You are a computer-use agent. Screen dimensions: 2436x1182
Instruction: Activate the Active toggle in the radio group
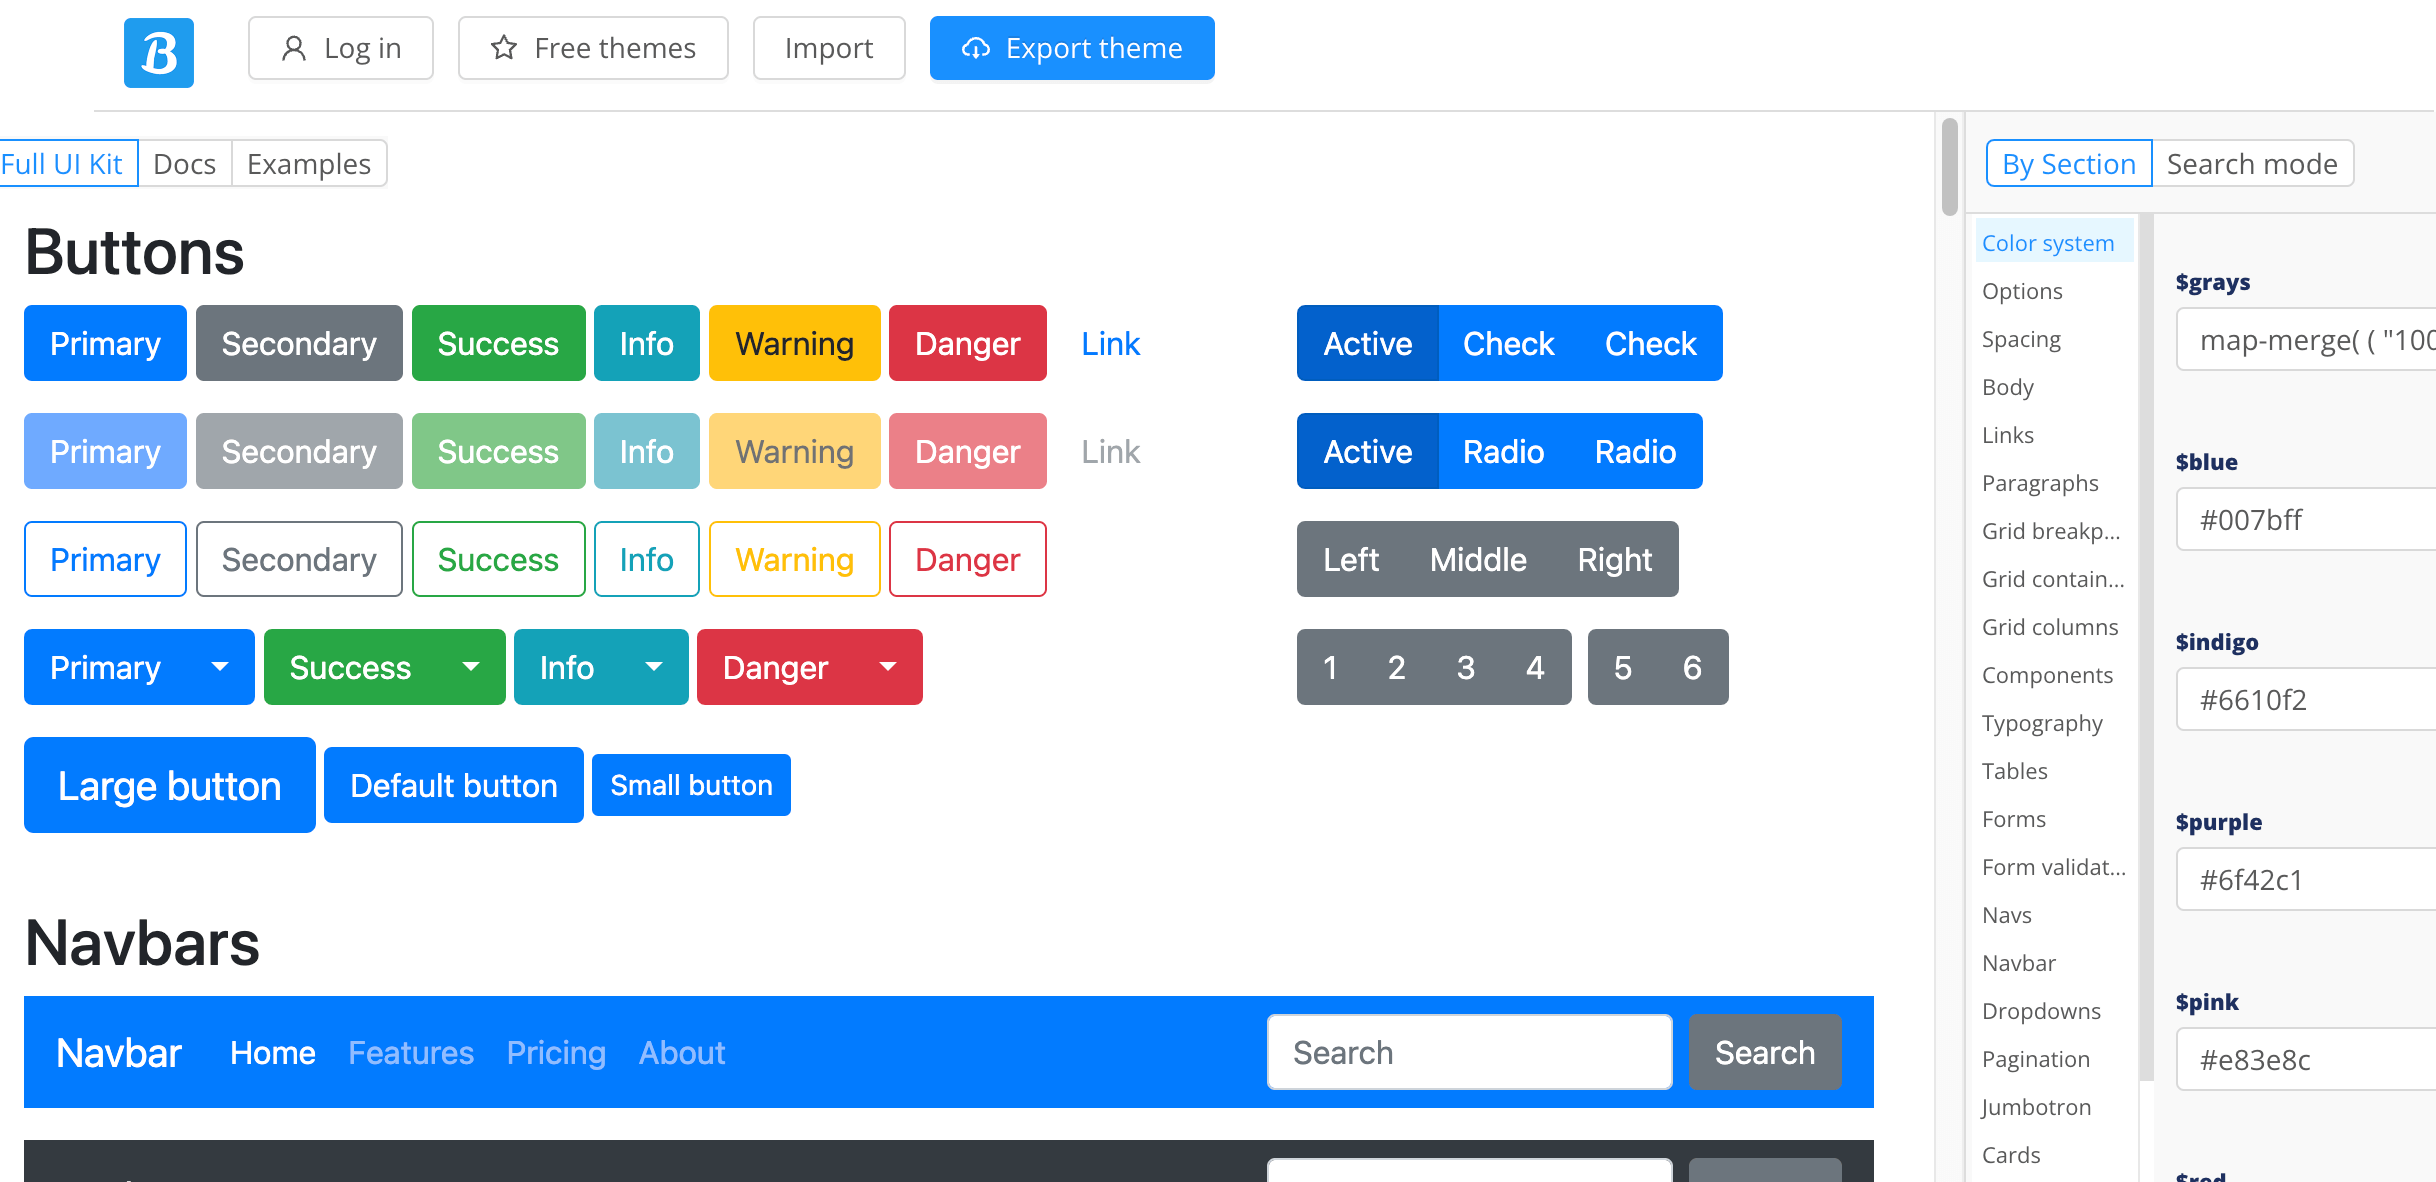tap(1367, 451)
